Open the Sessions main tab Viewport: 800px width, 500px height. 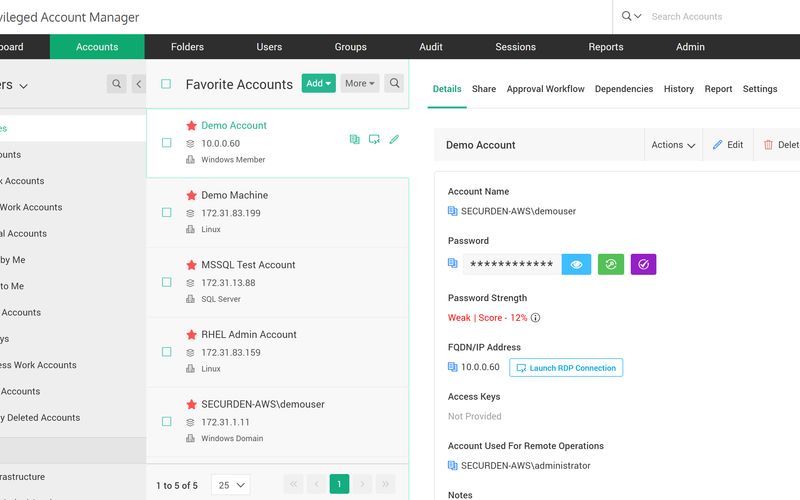click(515, 47)
